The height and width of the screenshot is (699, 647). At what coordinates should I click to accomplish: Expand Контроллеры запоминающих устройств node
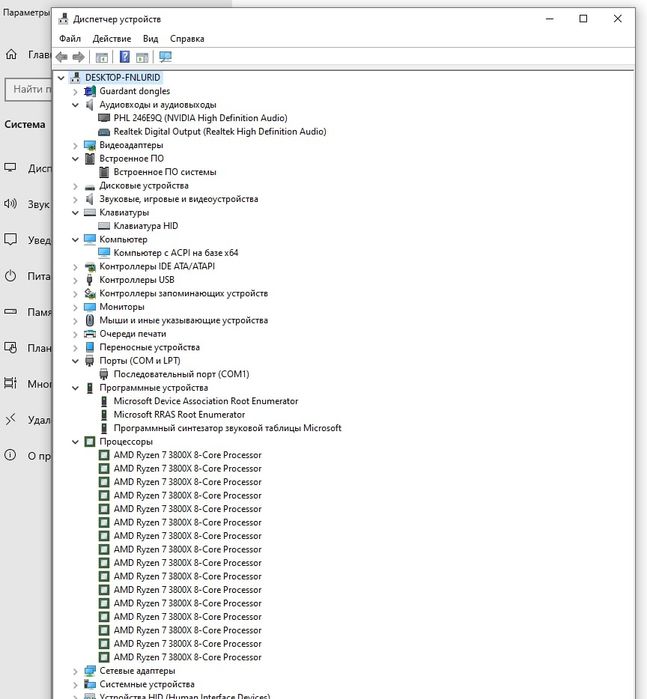(75, 294)
